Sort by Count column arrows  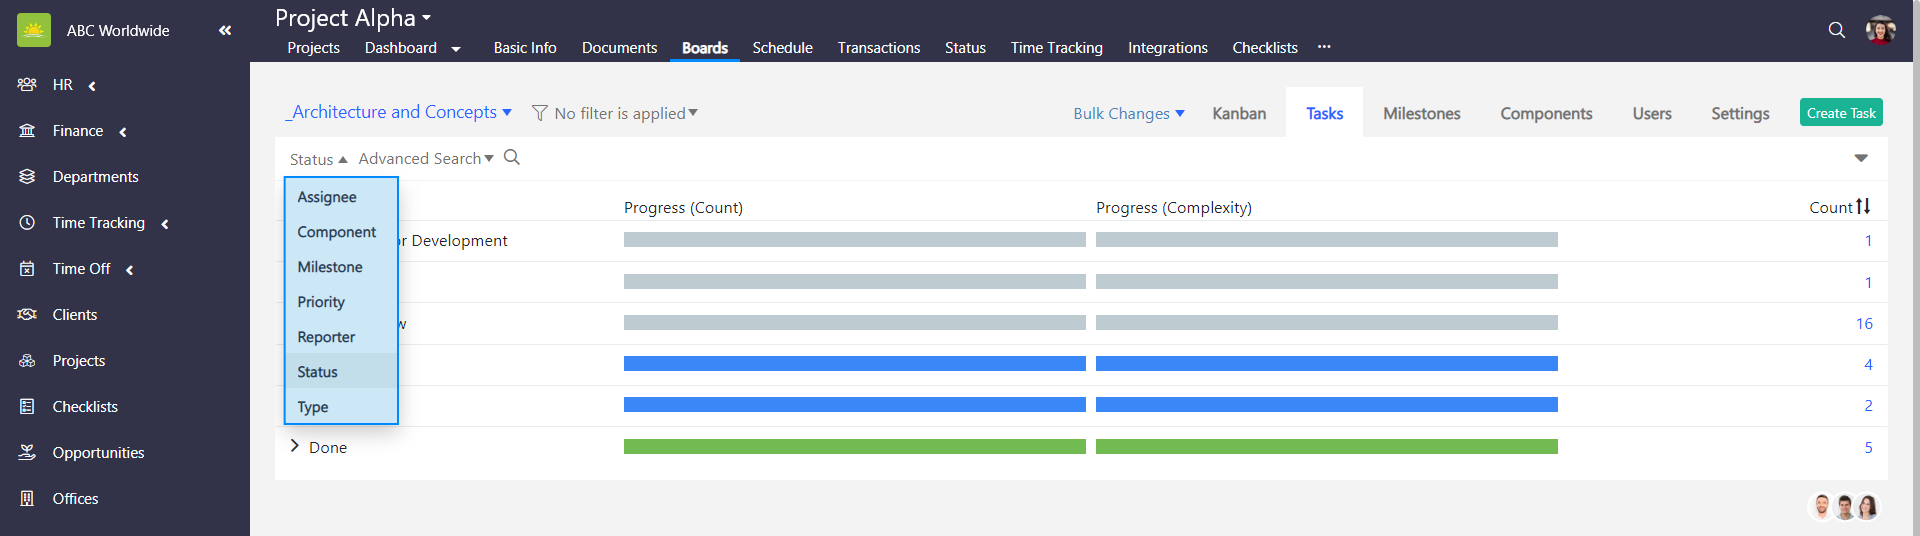coord(1863,207)
